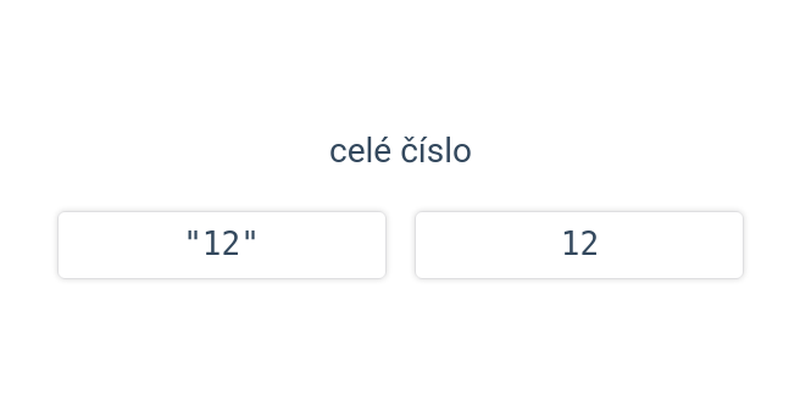
Task: Click the answer button showing "12" in quotes
Action: [222, 244]
